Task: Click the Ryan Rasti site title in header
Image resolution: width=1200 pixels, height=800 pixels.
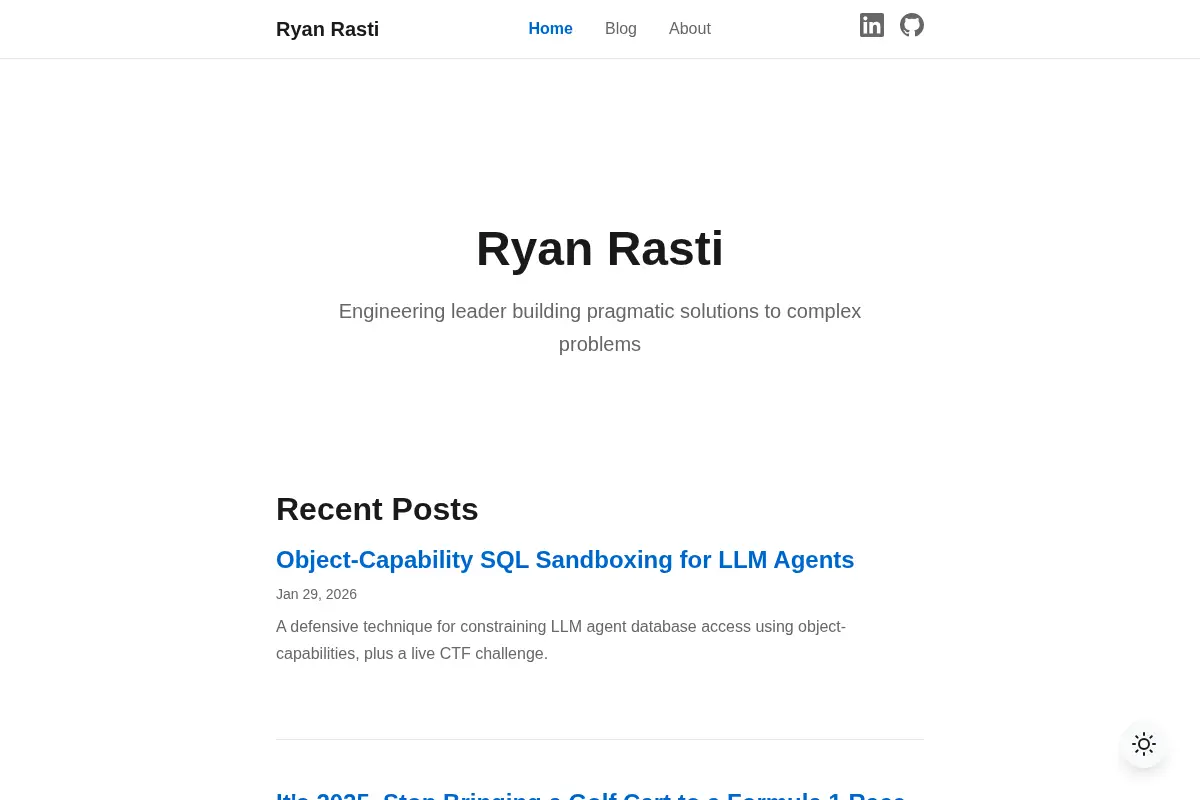Action: 327,29
